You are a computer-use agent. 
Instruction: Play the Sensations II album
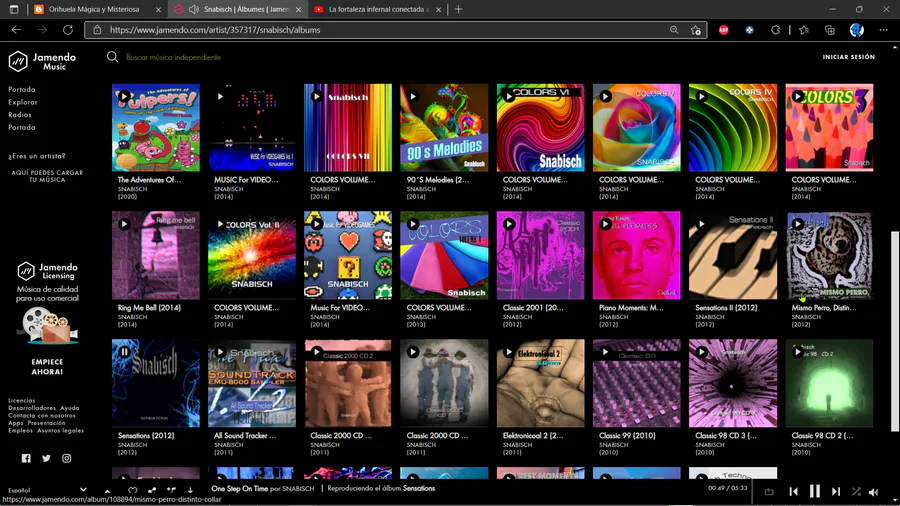click(701, 224)
